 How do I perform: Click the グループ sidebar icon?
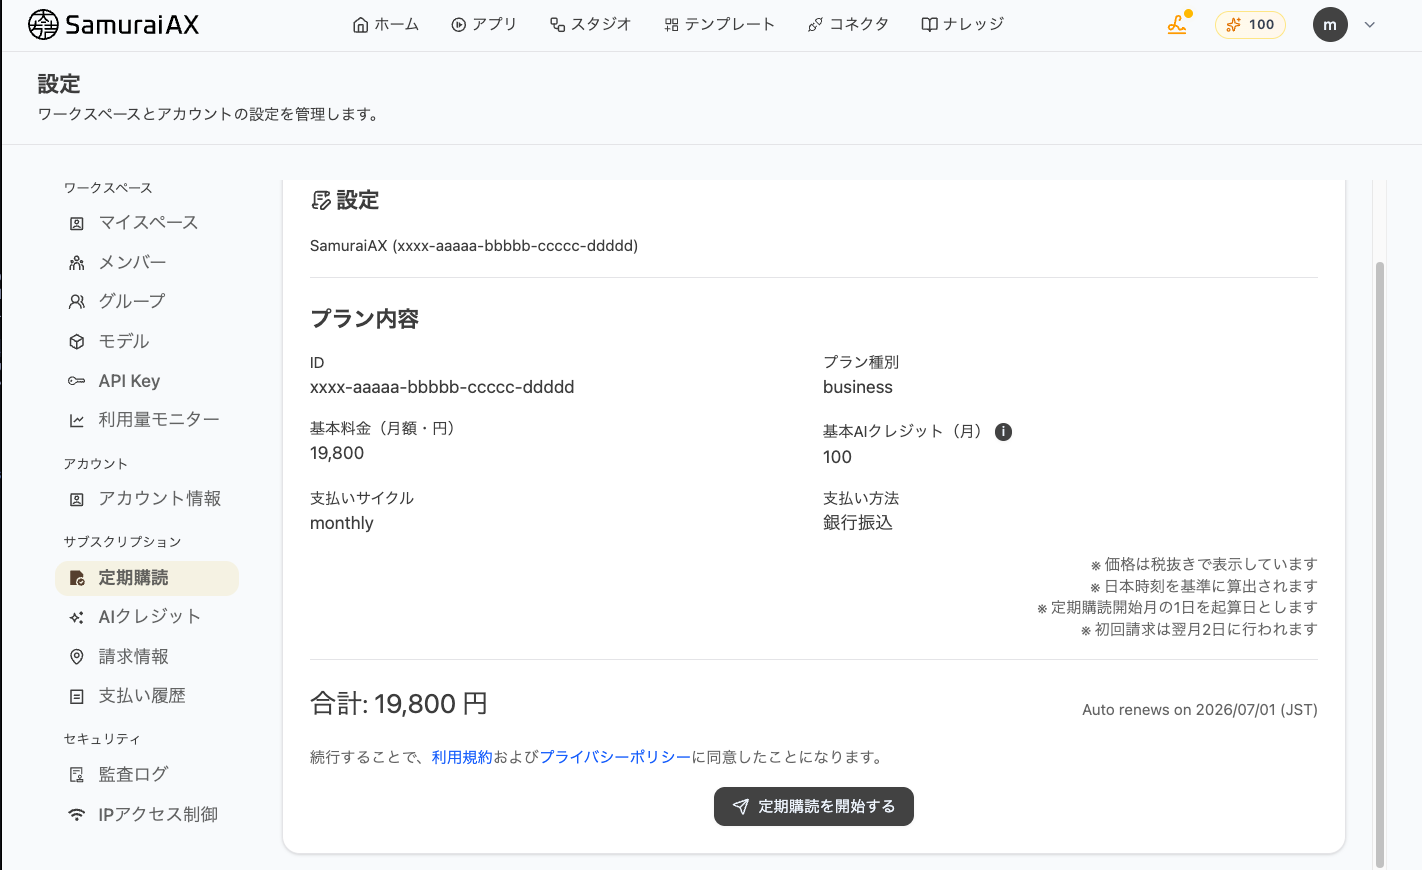[77, 302]
